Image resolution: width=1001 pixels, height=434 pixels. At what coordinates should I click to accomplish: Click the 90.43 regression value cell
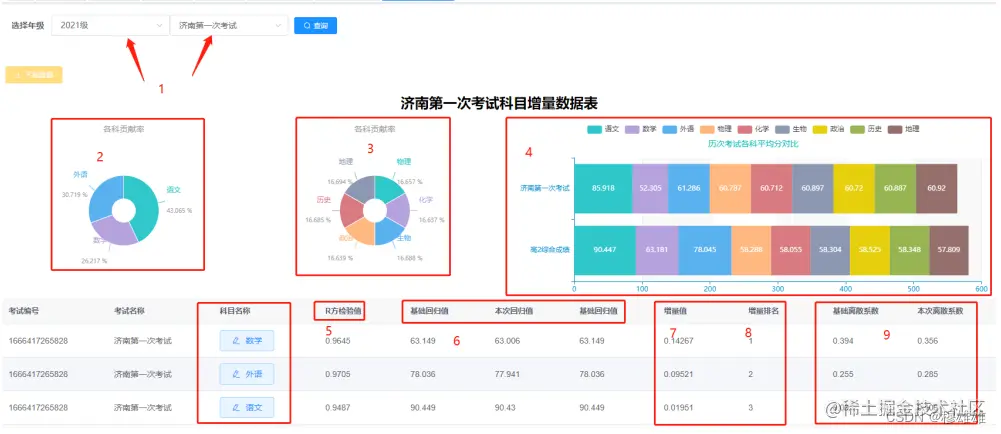[506, 407]
